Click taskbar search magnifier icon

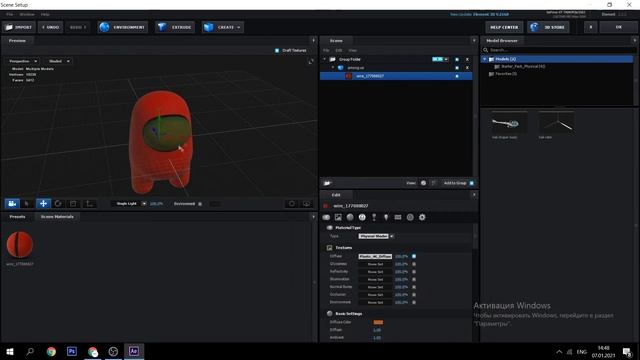click(30, 351)
